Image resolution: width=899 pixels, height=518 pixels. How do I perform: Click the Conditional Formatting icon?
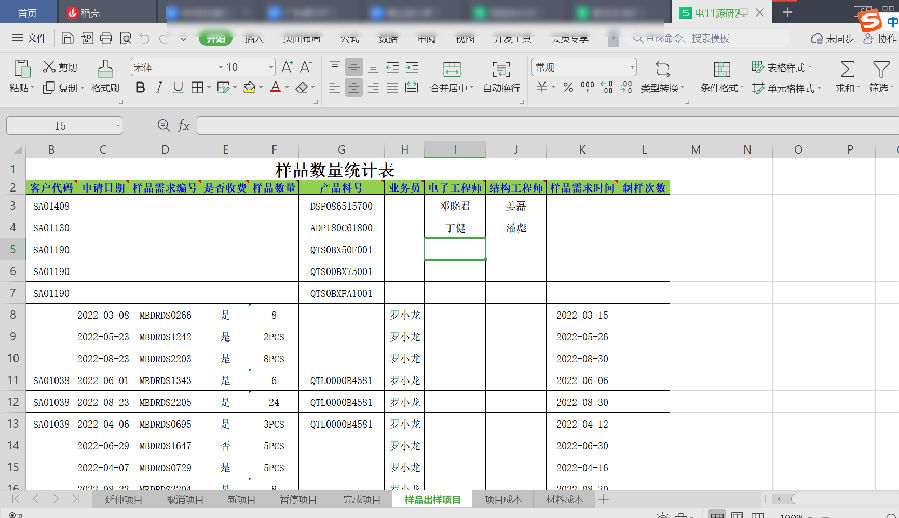pyautogui.click(x=720, y=68)
